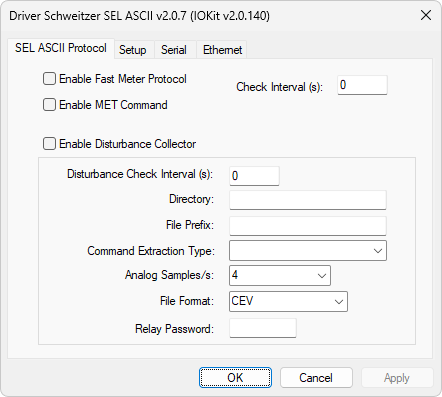Open the Setup tab
Screen dimensions: 442x397
point(133,50)
